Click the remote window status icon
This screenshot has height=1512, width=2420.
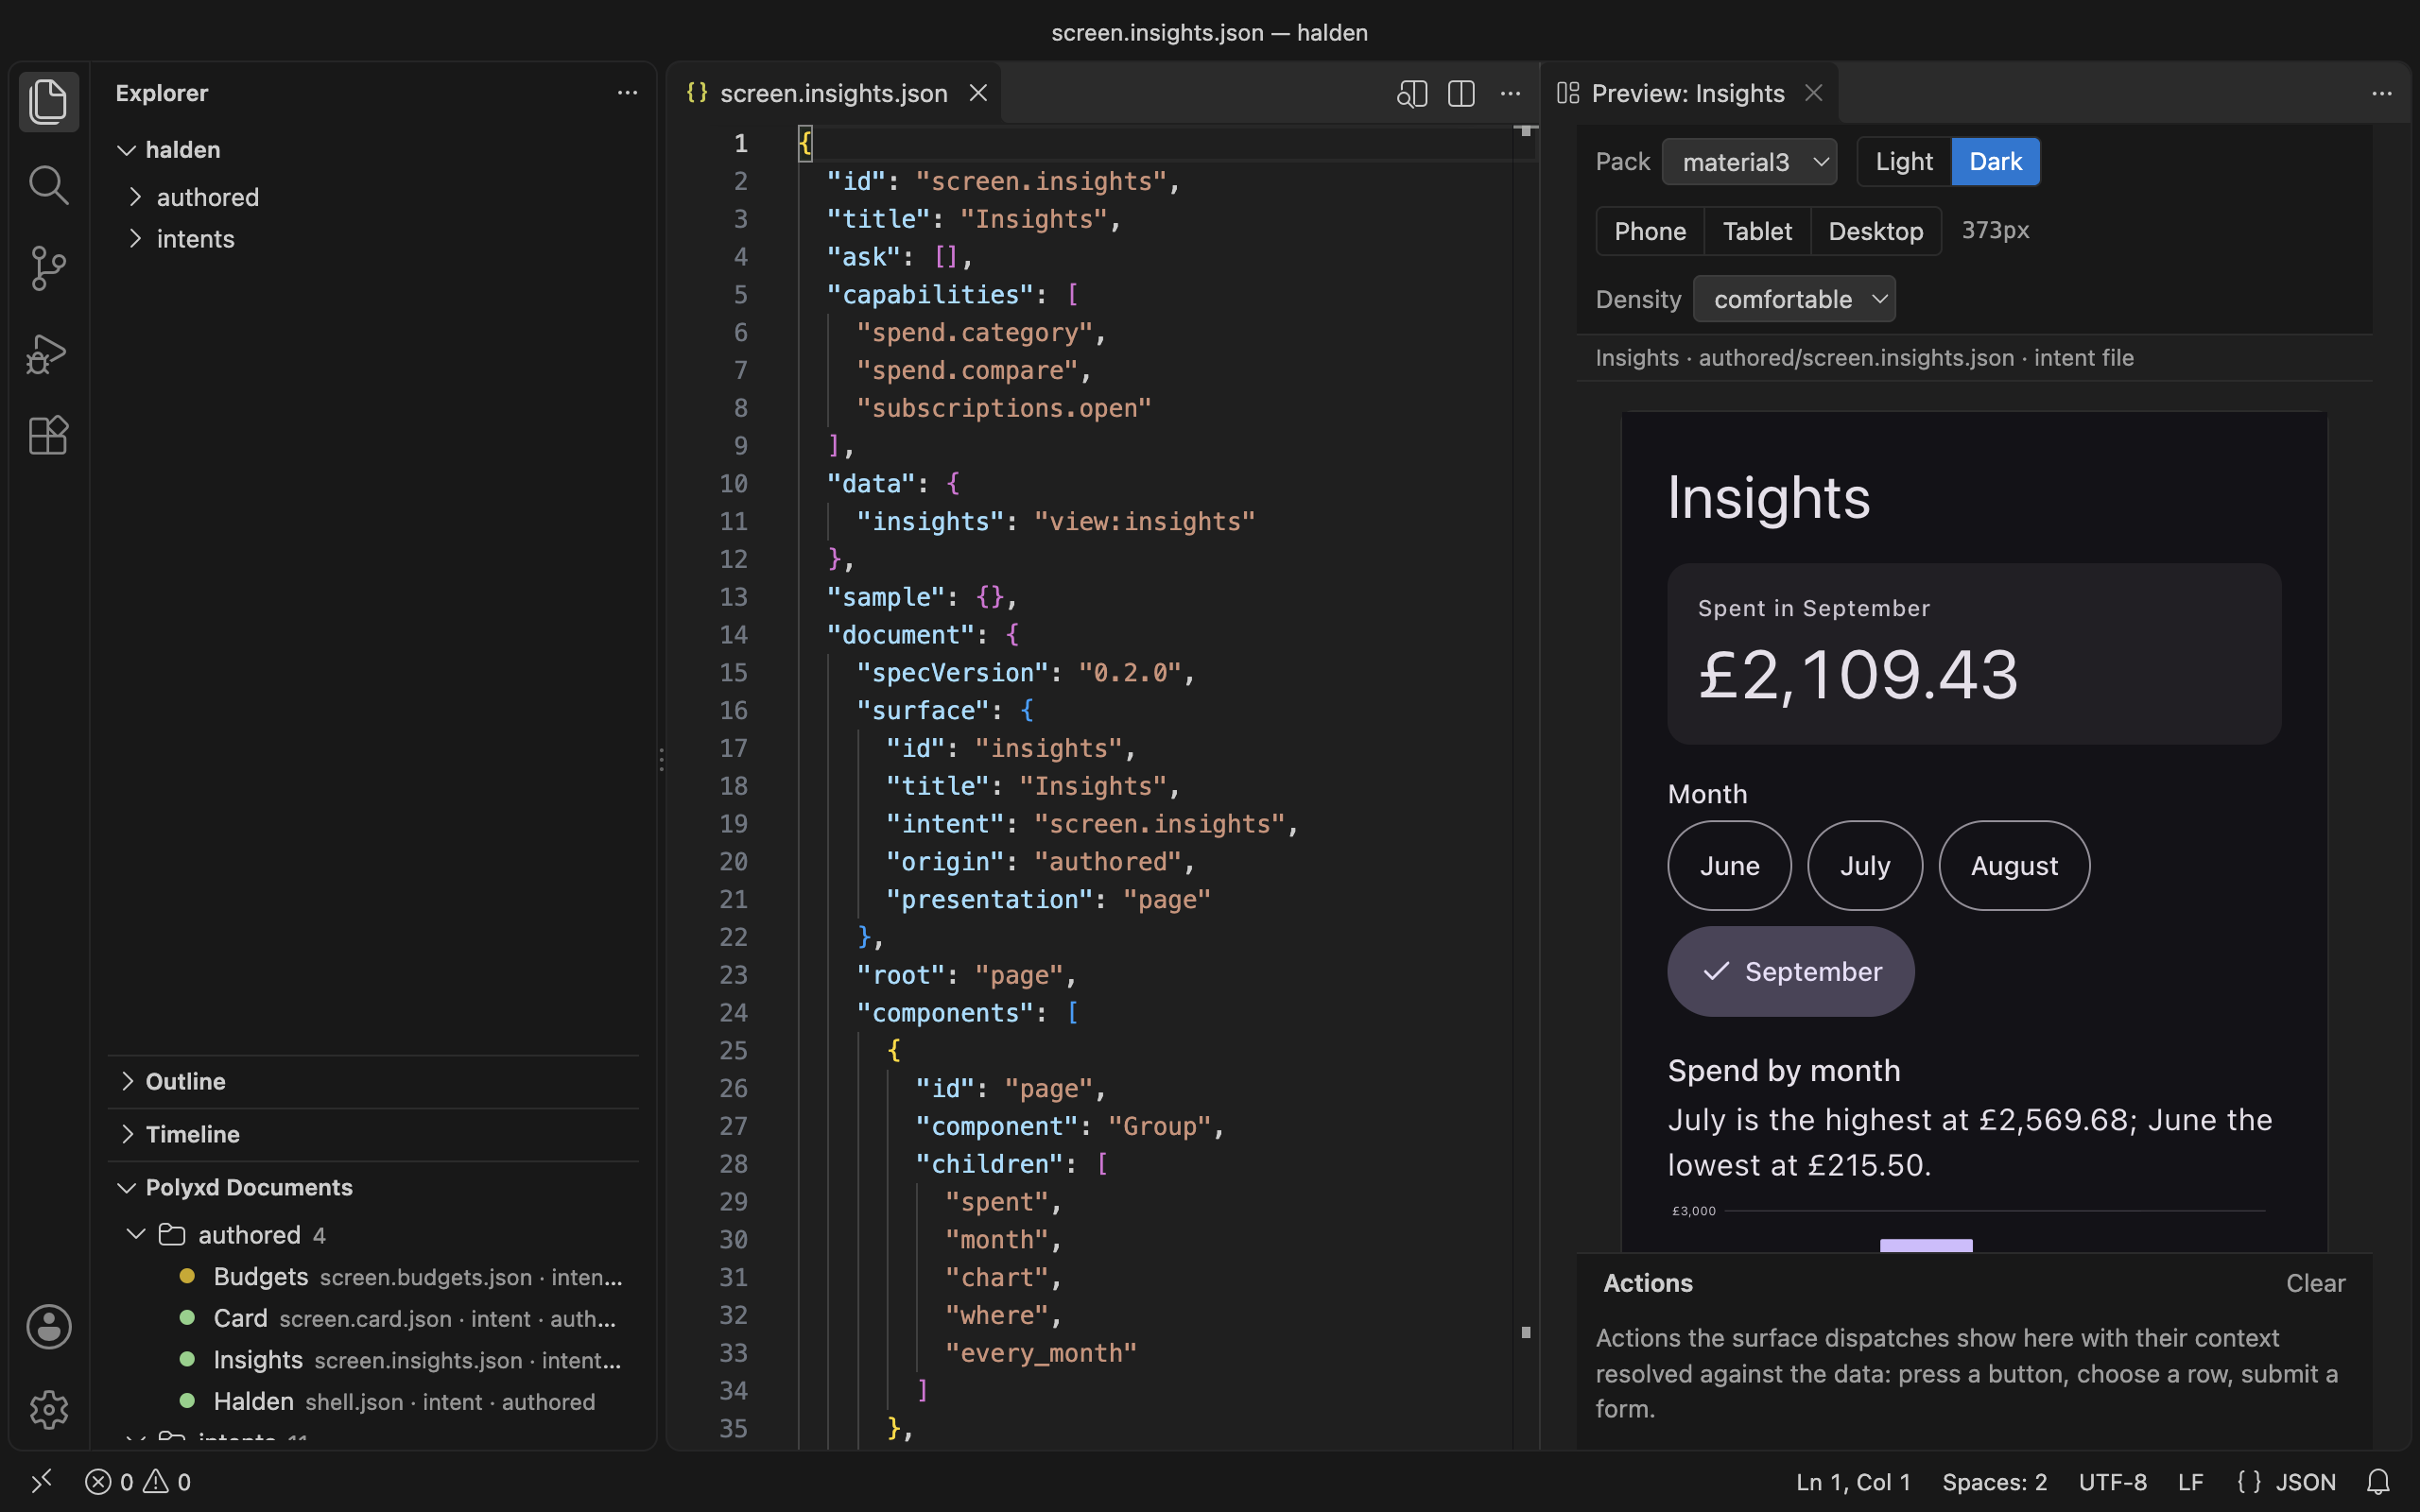pyautogui.click(x=41, y=1481)
